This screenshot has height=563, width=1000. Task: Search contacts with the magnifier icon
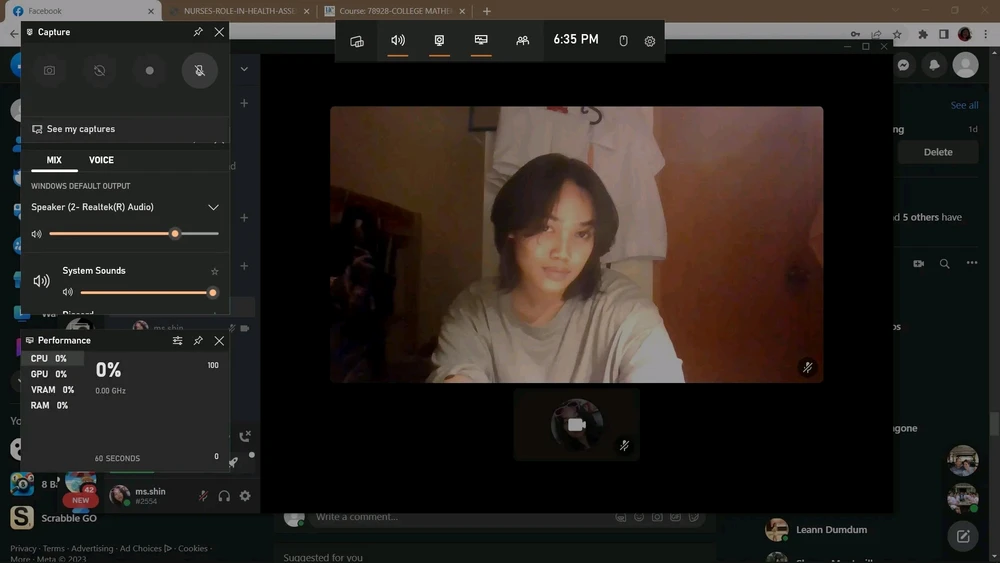945,263
